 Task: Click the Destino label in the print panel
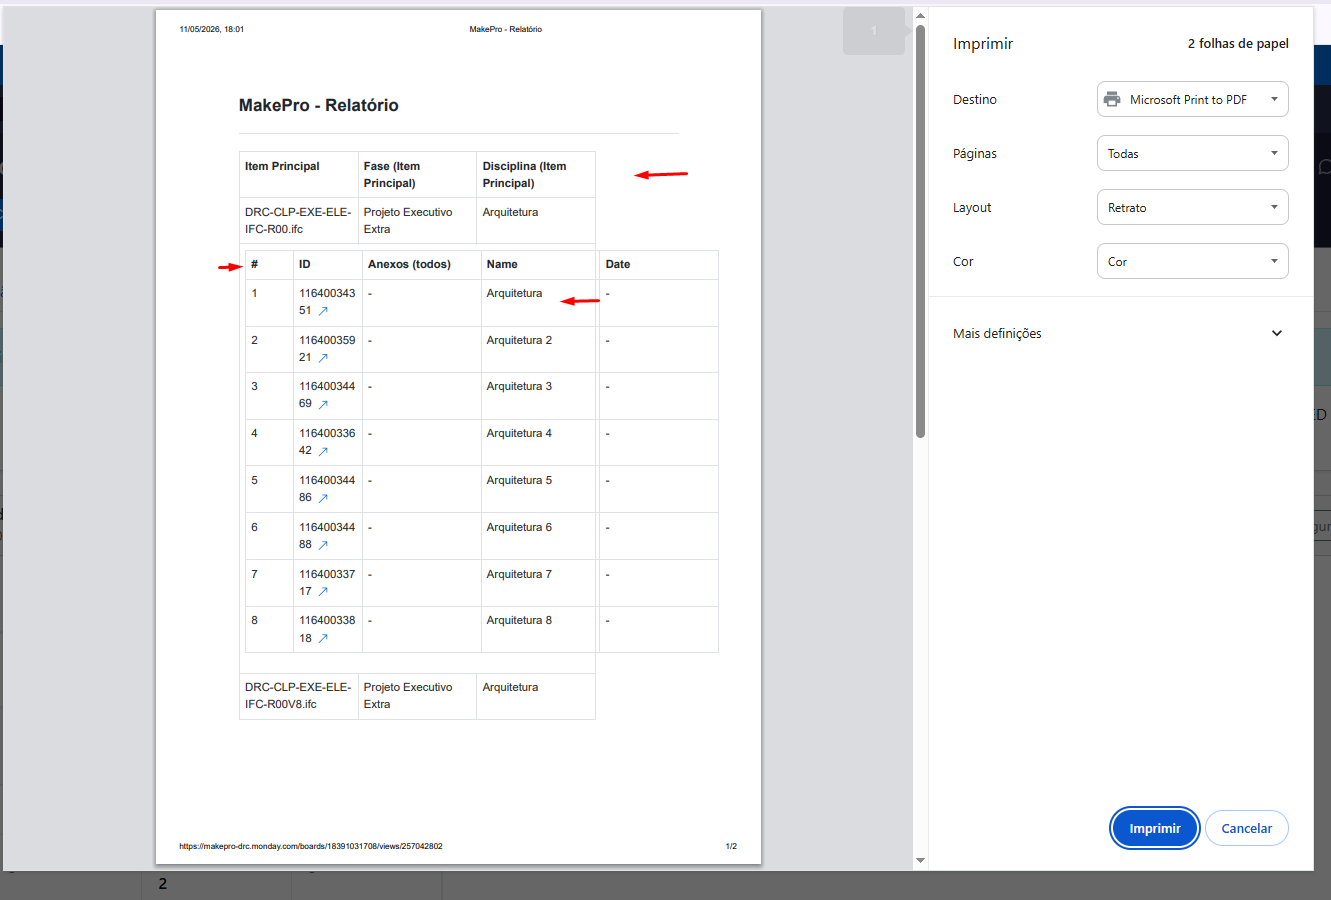[975, 100]
